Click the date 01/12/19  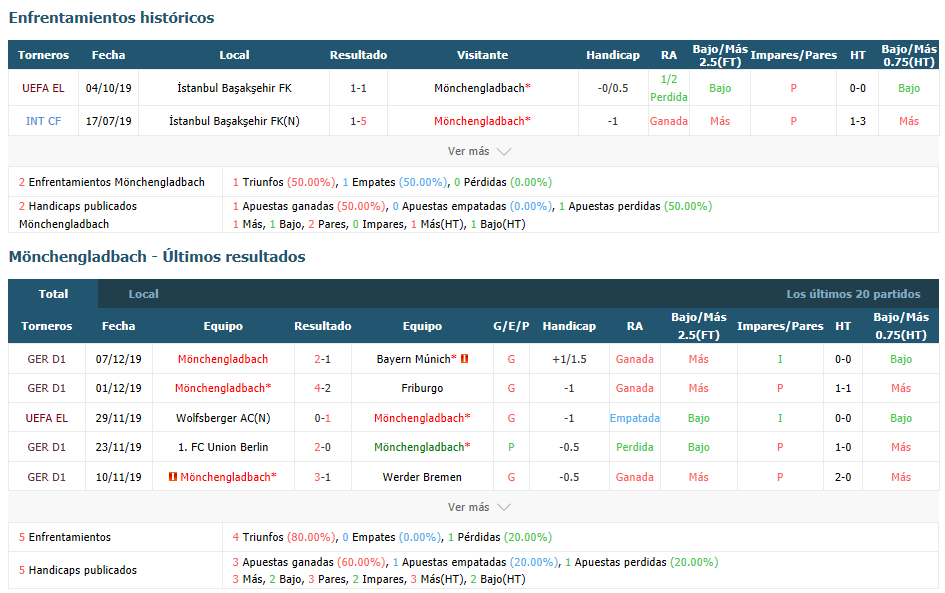(119, 388)
